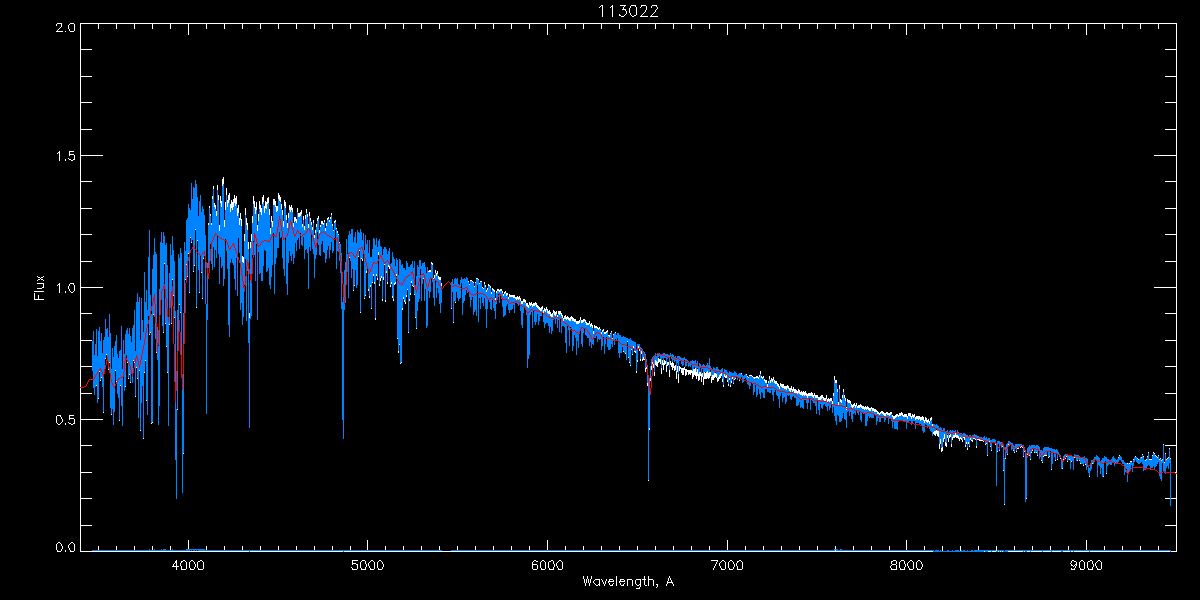Click the Flux y-axis label
Image resolution: width=1200 pixels, height=600 pixels.
tap(40, 288)
